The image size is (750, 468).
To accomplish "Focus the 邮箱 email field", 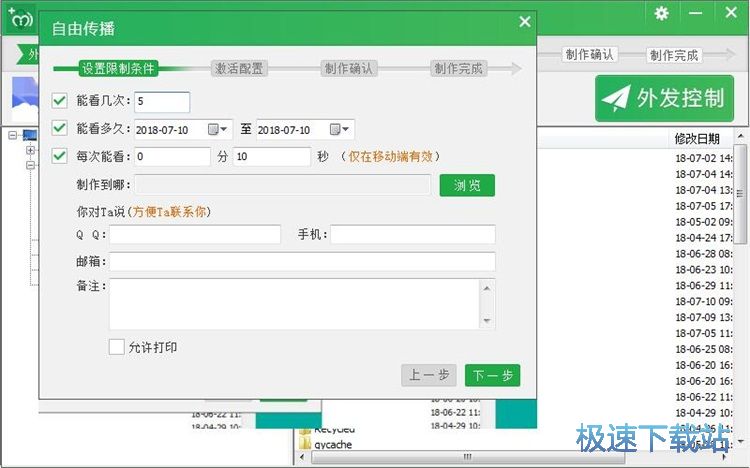I will (x=302, y=261).
